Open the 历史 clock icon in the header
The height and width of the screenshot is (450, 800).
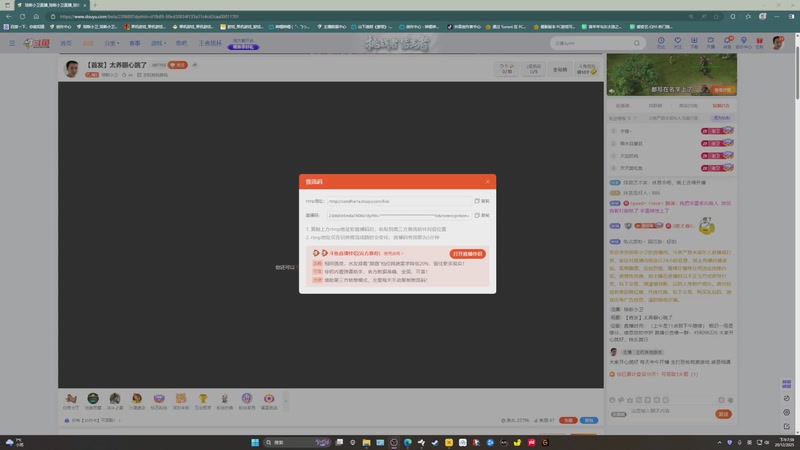click(661, 42)
